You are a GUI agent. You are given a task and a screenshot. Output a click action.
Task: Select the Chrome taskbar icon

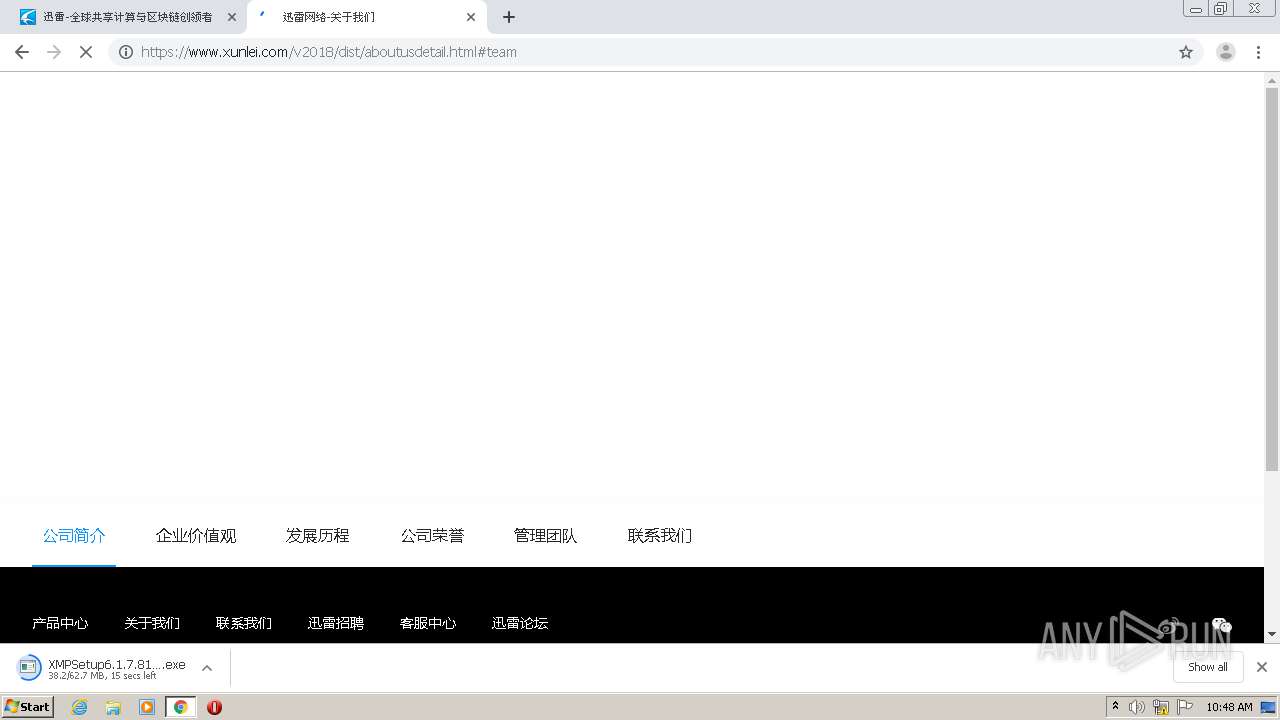click(x=180, y=707)
